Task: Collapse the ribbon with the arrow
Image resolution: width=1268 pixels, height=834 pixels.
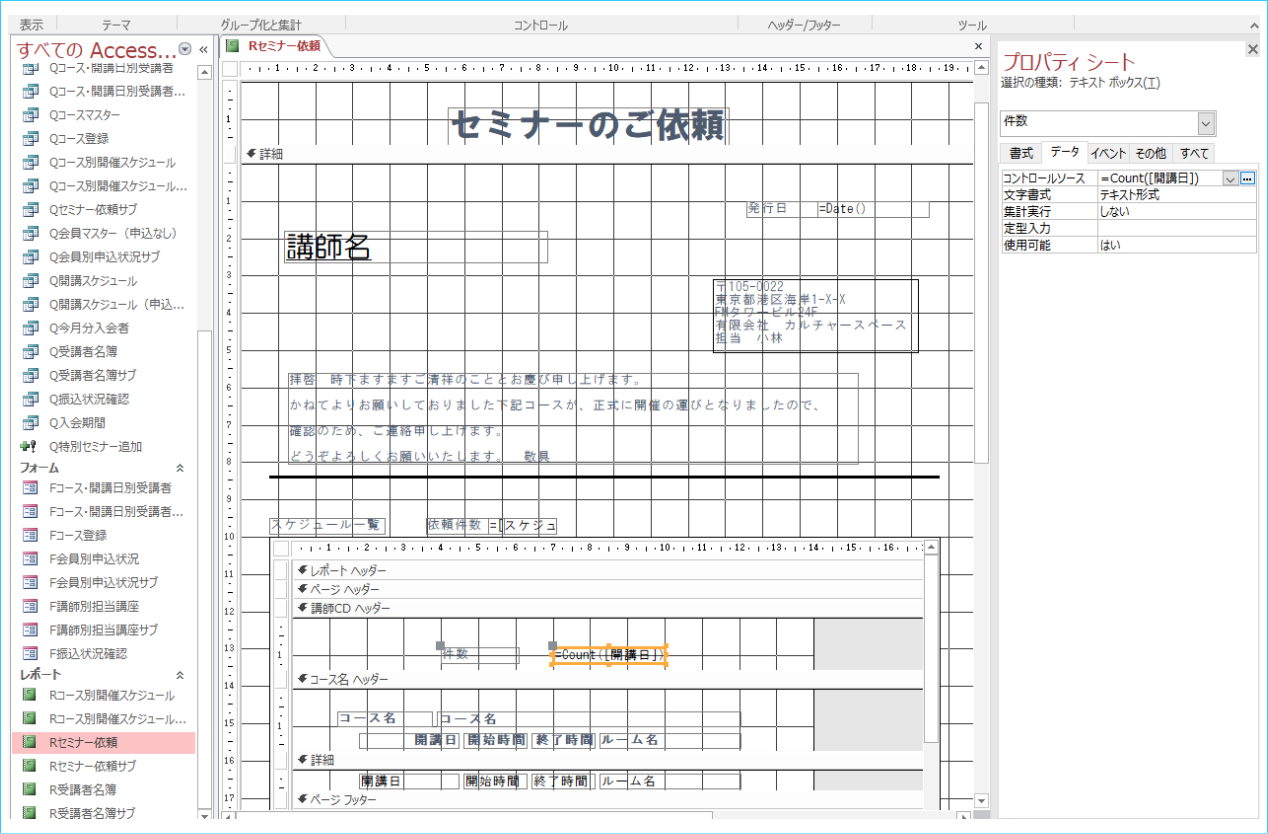Action: click(x=1253, y=25)
